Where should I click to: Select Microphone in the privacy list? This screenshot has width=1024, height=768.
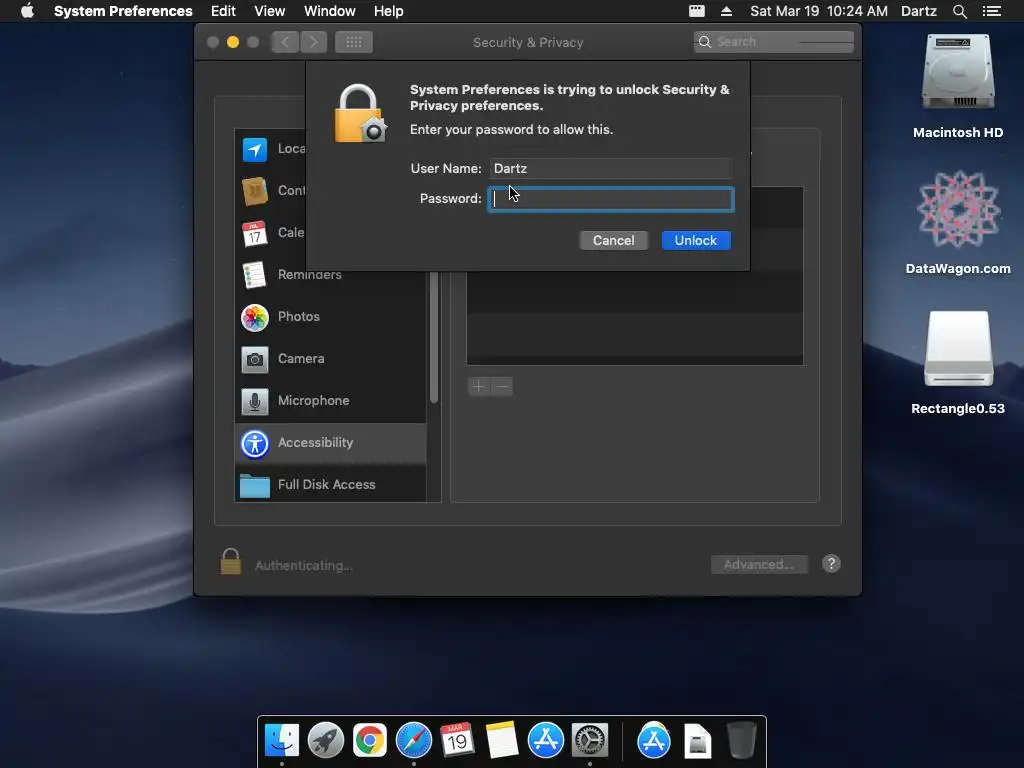(330, 401)
